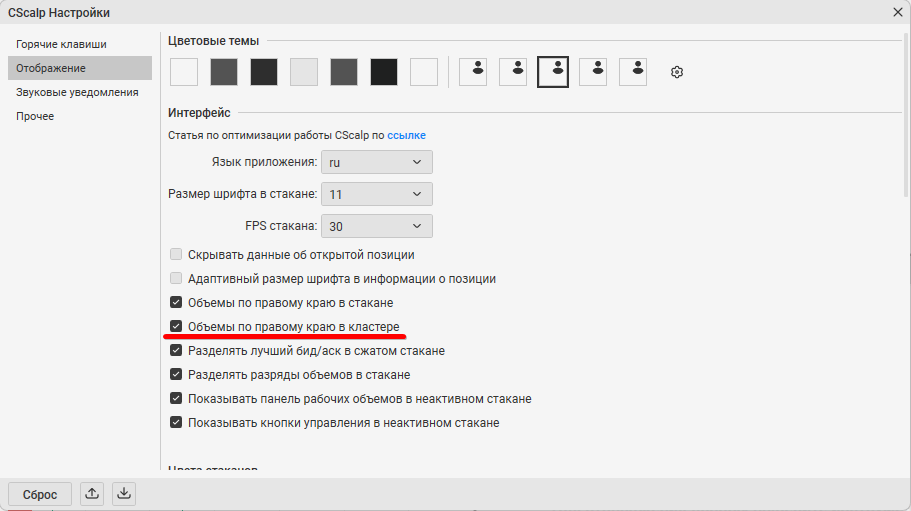This screenshot has width=911, height=511.
Task: Choose the fourth light gray theme swatch
Action: click(x=304, y=72)
